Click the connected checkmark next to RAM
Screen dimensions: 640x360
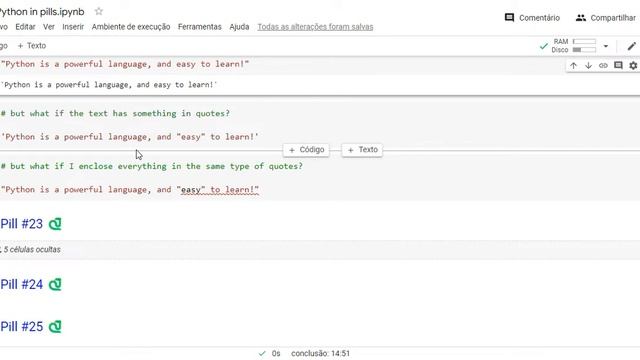click(x=543, y=46)
